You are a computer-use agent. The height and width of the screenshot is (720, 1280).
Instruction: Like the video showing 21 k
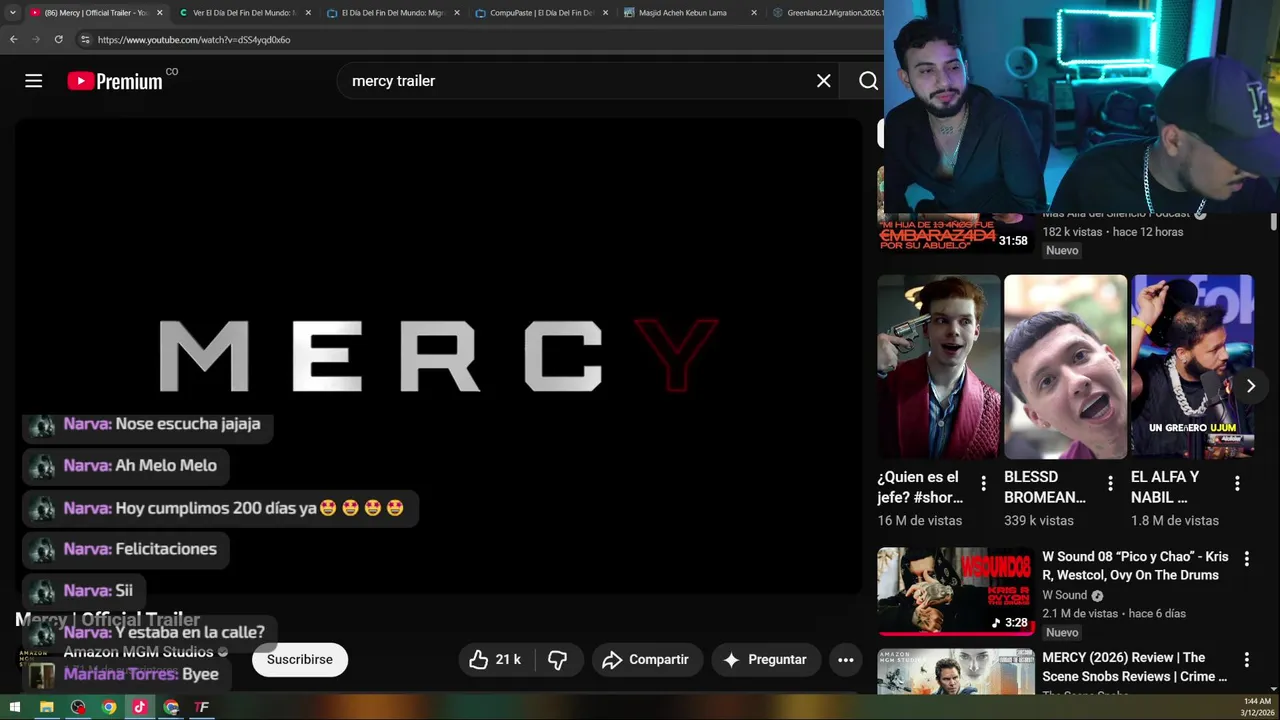click(x=495, y=660)
